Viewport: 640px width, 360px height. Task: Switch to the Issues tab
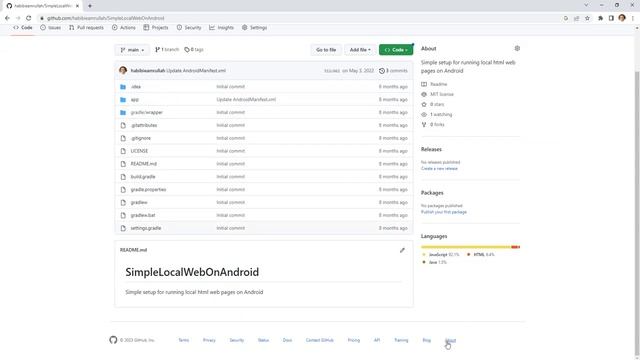[51, 28]
